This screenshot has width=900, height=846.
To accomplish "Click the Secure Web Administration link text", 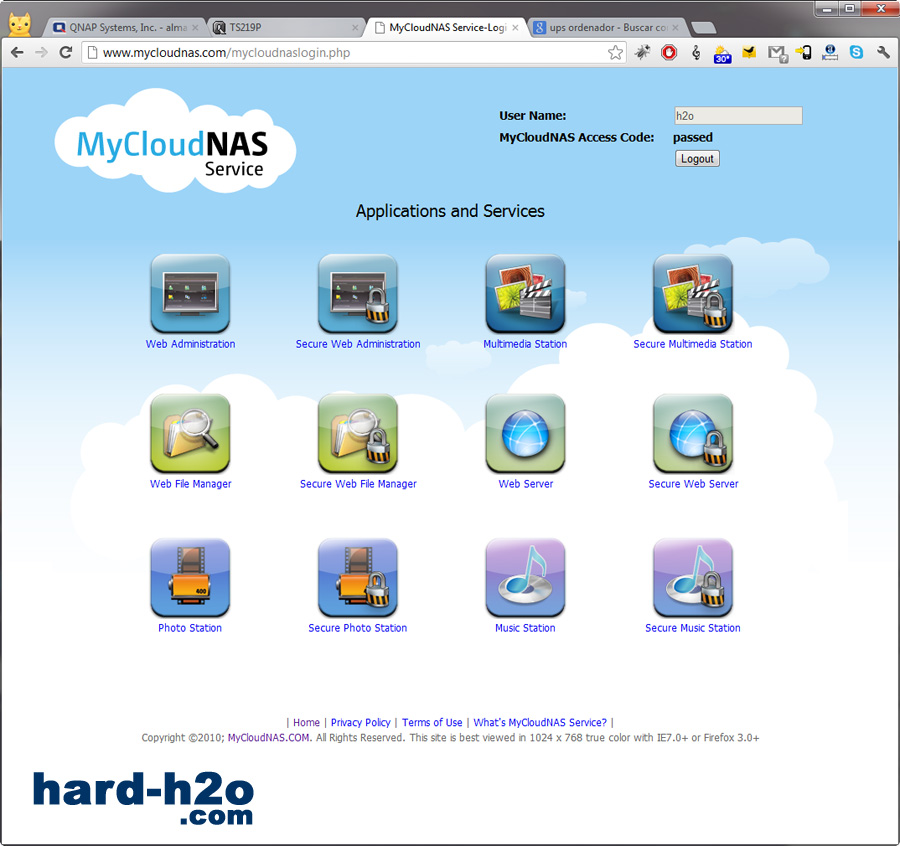I will pyautogui.click(x=358, y=344).
